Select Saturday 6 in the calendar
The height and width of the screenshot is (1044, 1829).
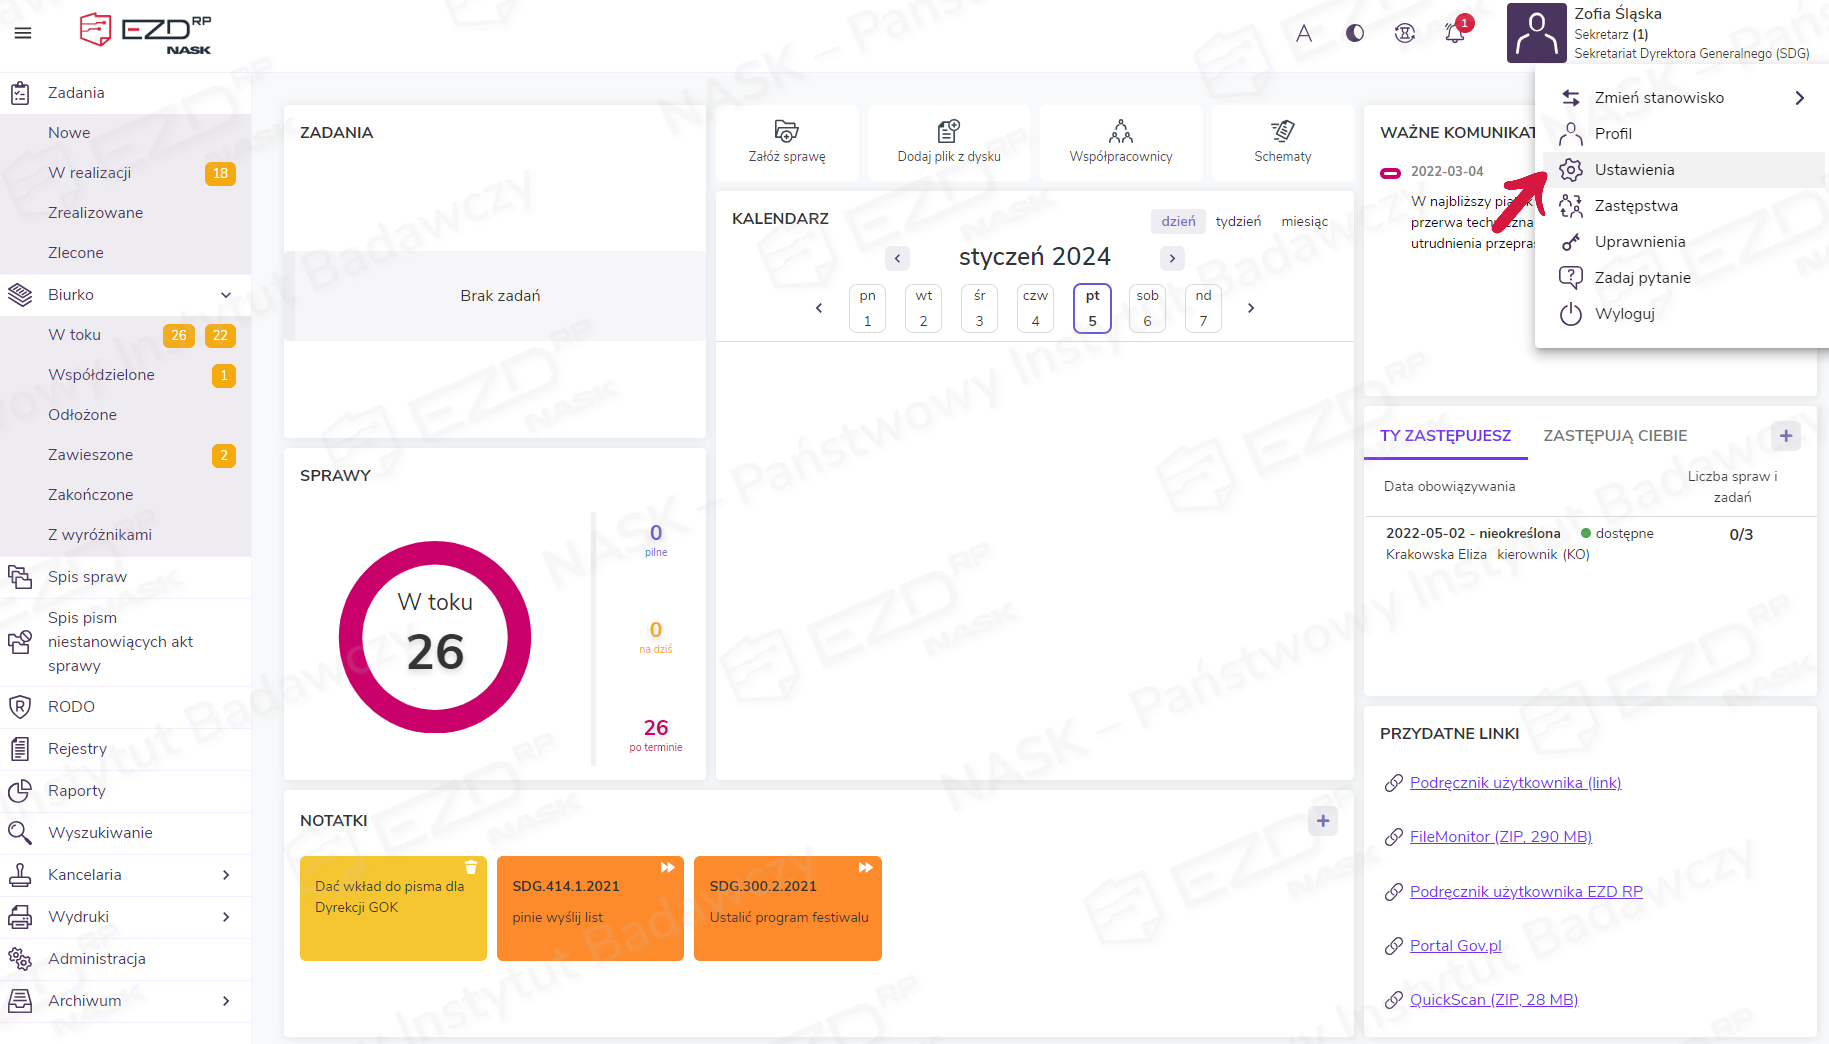[x=1147, y=308]
